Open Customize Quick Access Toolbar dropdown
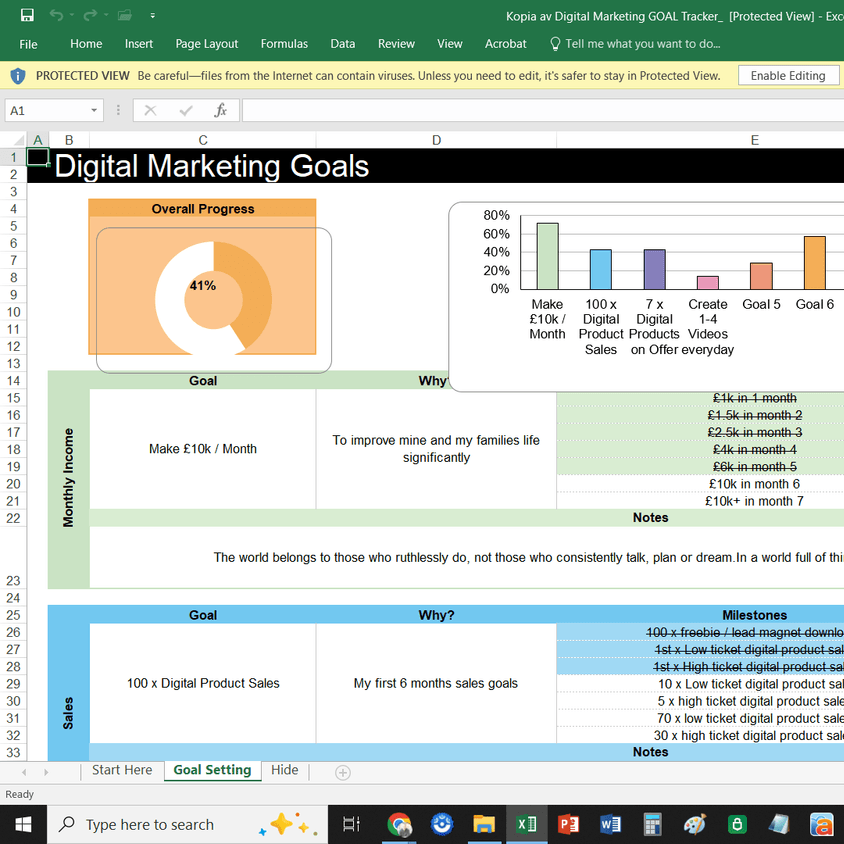Image resolution: width=844 pixels, height=844 pixels. click(x=153, y=16)
